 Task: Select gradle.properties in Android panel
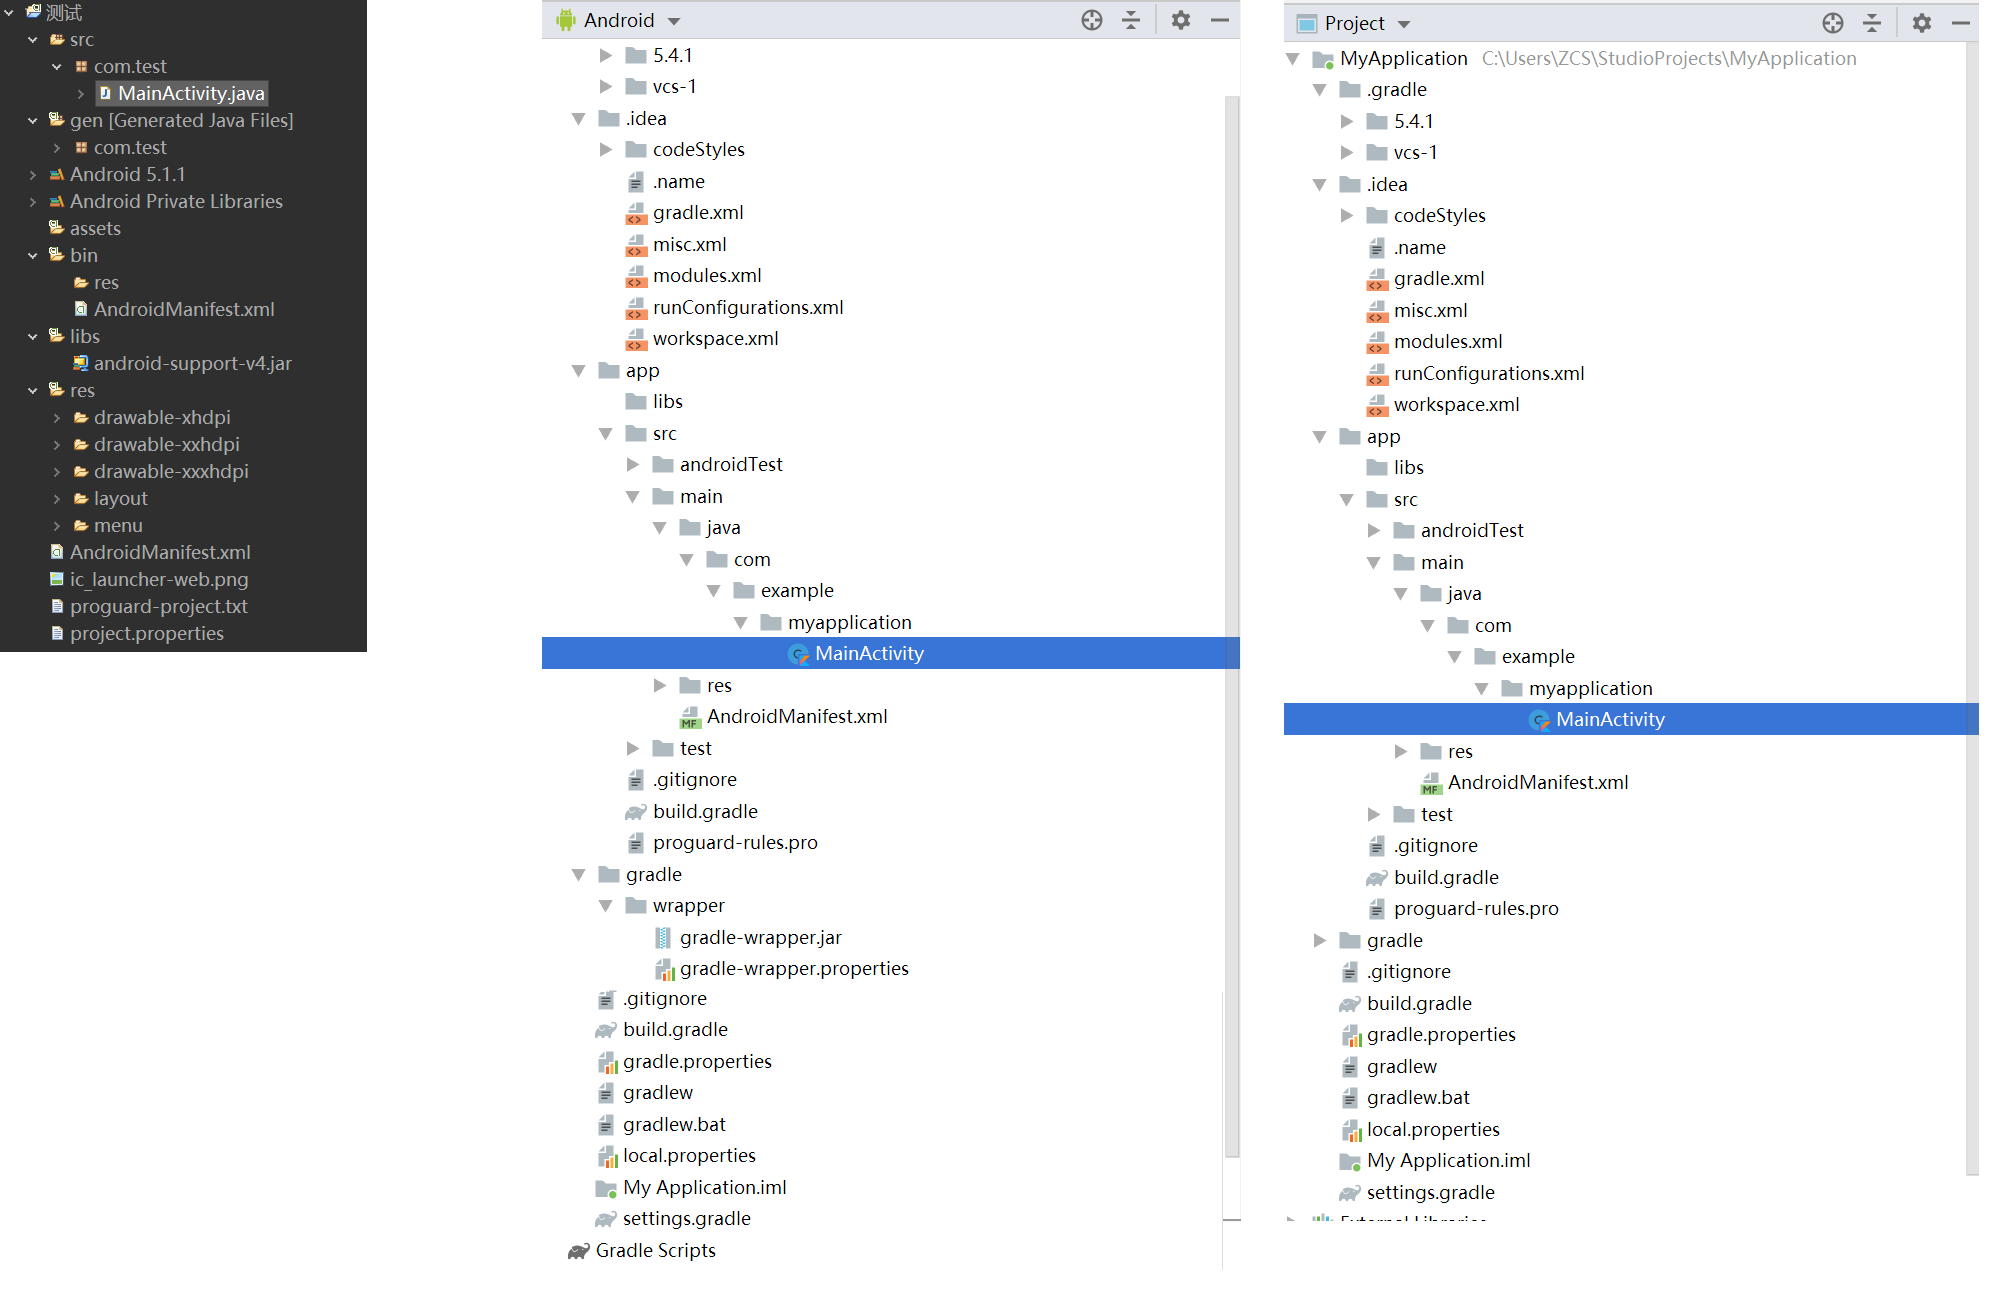[684, 1061]
